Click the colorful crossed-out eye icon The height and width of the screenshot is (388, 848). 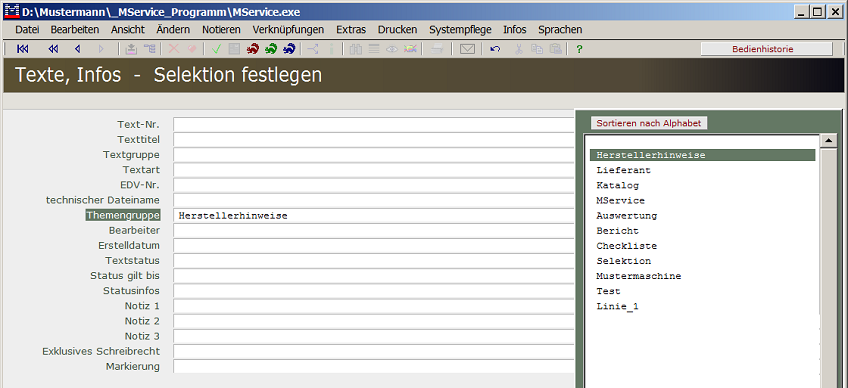pos(410,49)
